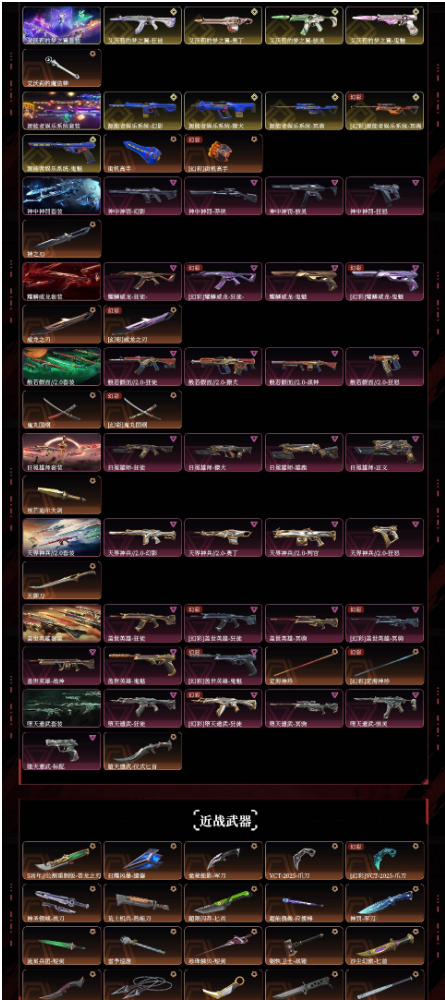Click the magic wand melee skin card
445x1000 pixels.
[62, 68]
